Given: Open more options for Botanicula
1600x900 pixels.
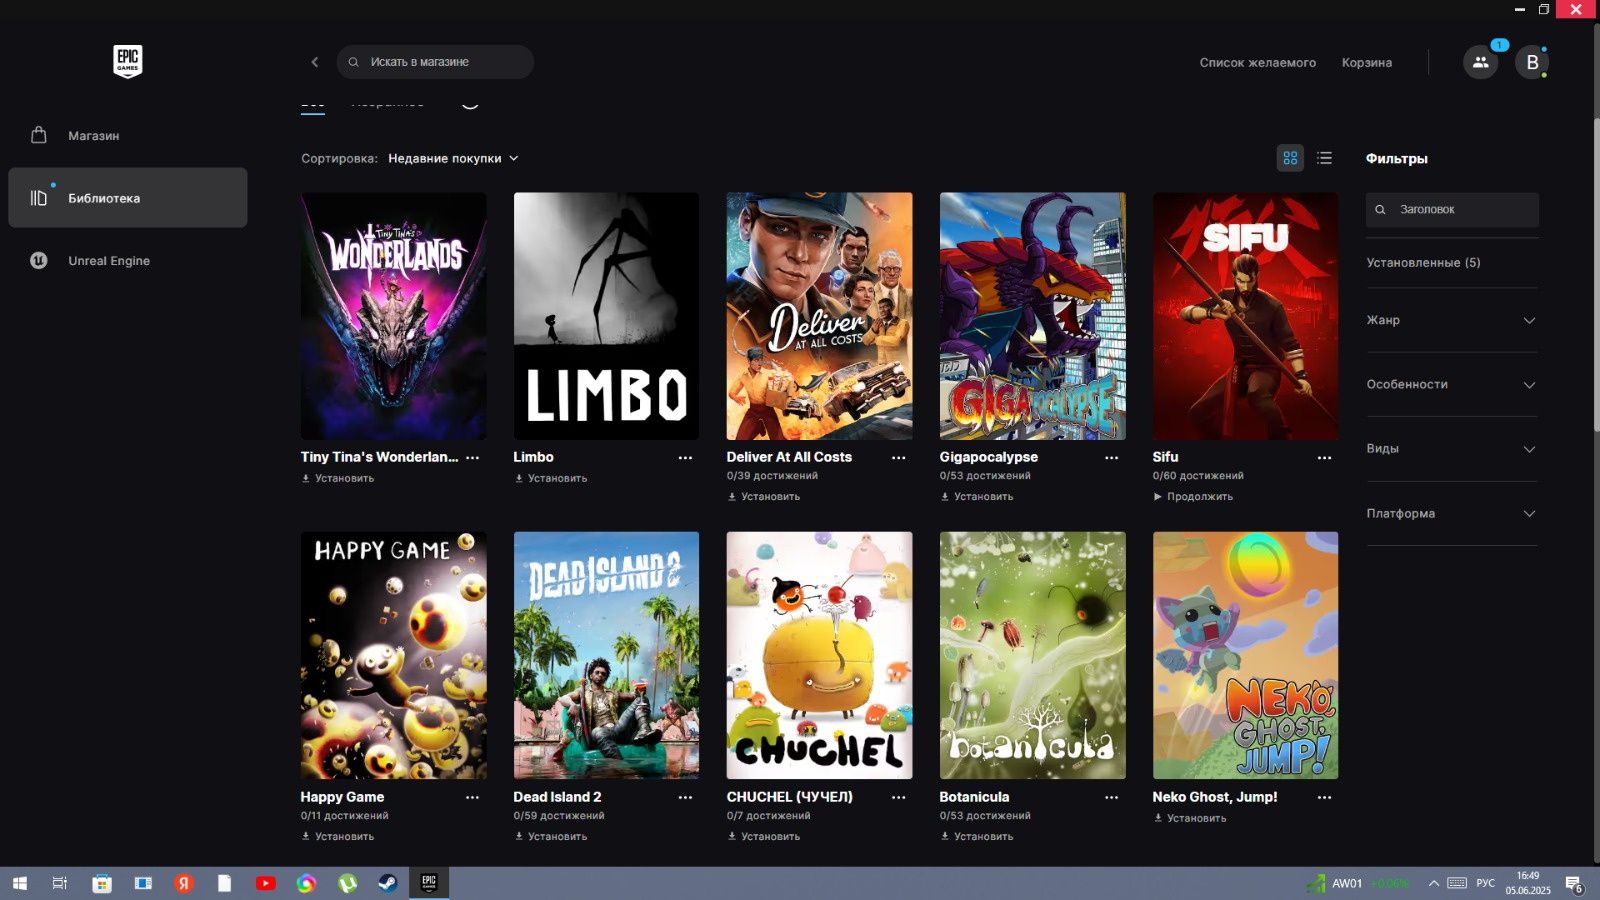Looking at the screenshot, I should (x=1111, y=797).
